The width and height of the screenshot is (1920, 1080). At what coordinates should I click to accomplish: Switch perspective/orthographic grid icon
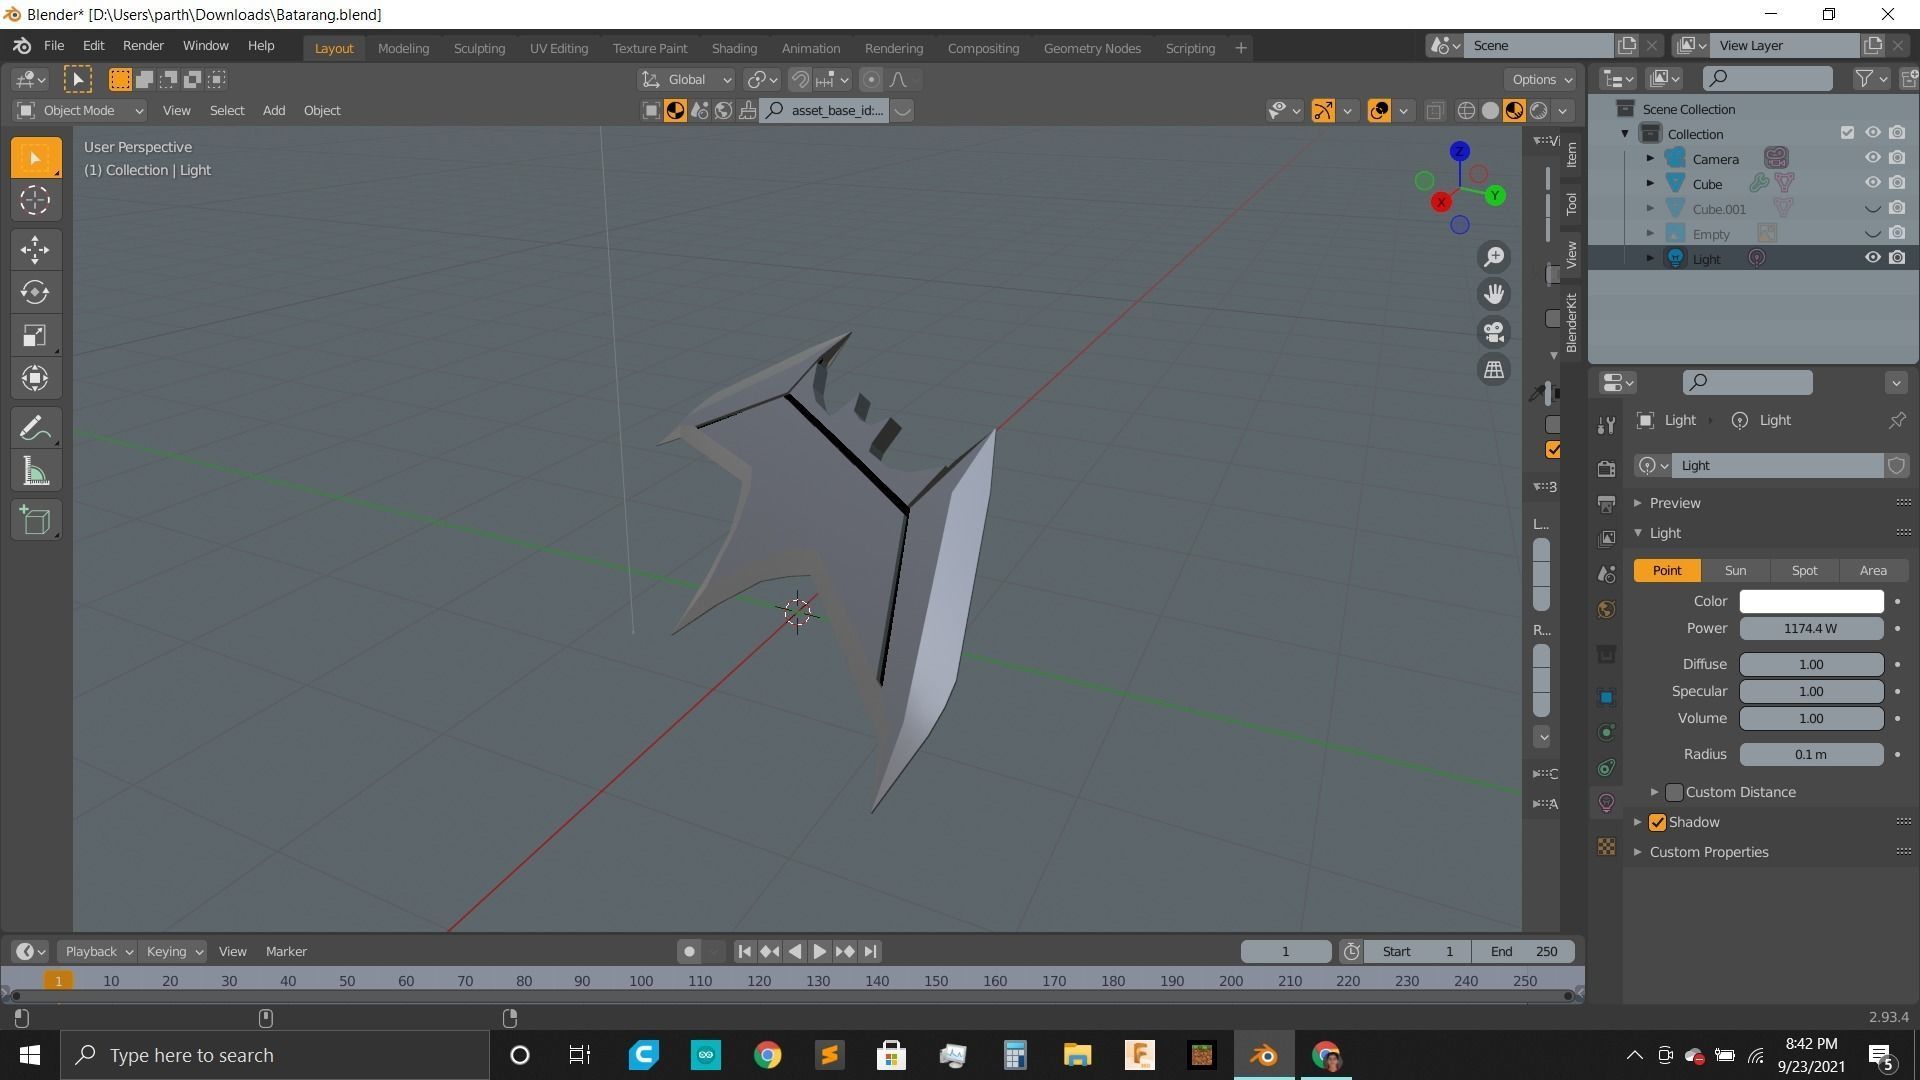click(1494, 370)
